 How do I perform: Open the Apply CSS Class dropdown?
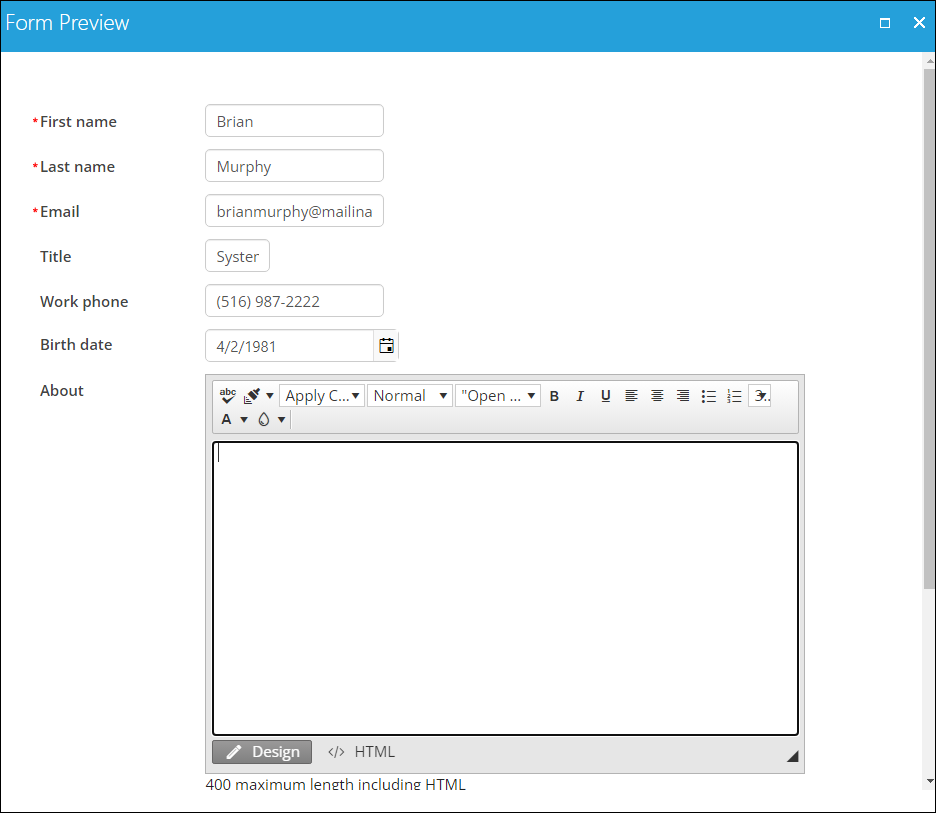point(322,396)
